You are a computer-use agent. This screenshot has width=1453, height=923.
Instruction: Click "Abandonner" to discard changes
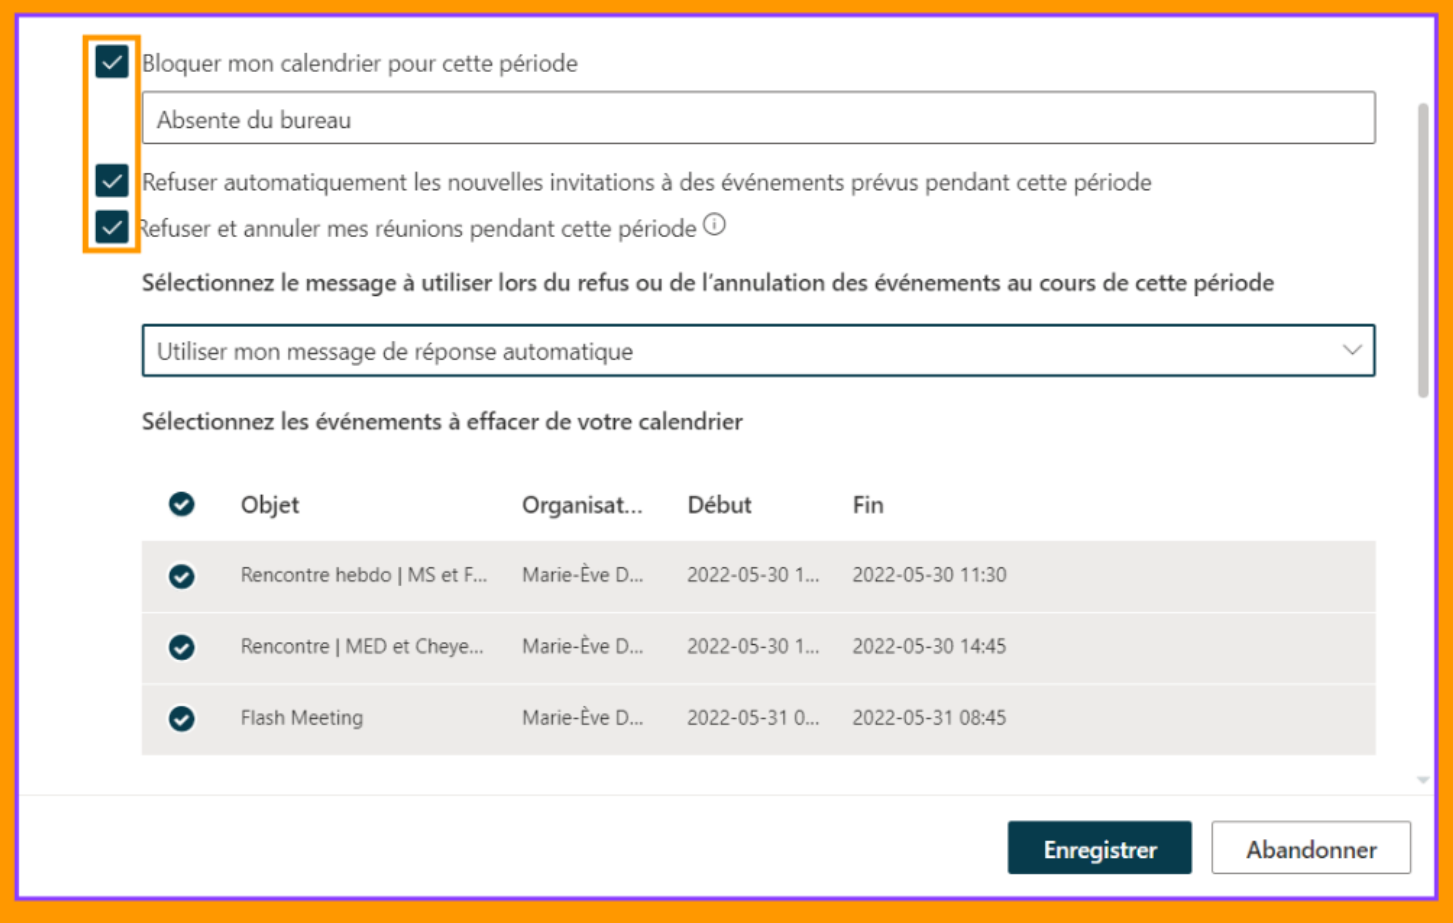tap(1310, 848)
